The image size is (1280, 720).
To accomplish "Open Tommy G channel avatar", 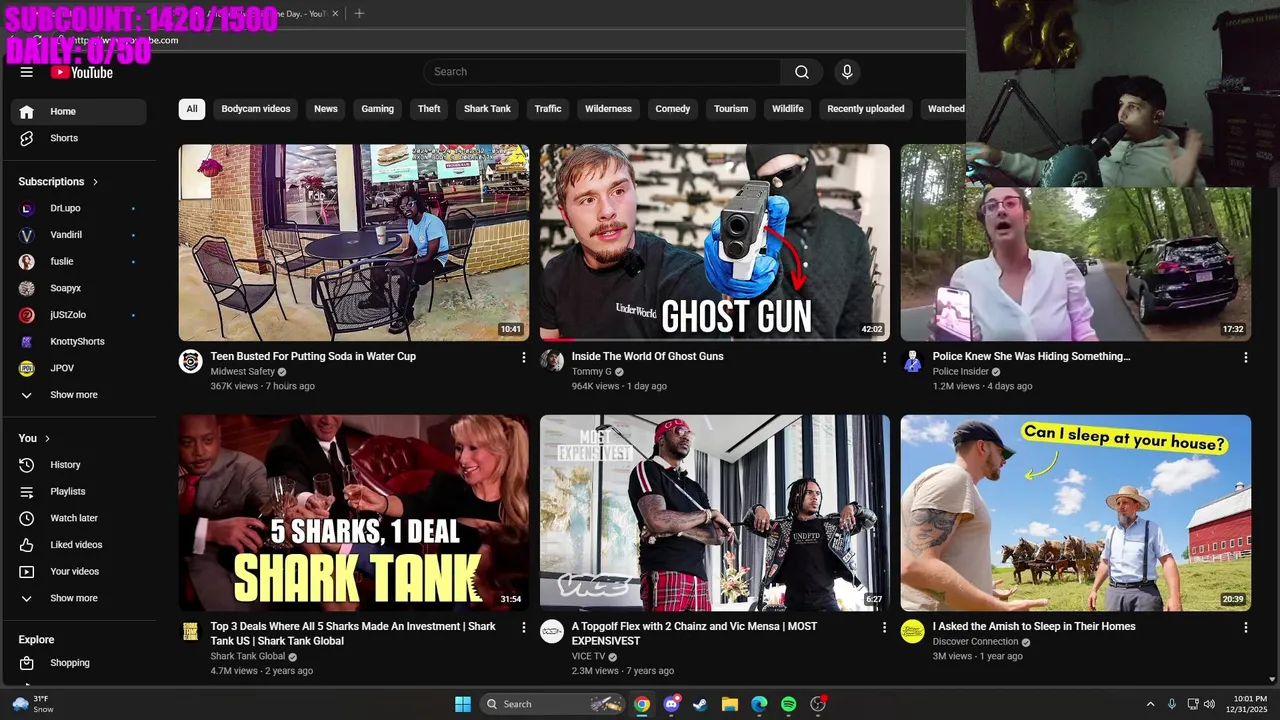I will pos(552,361).
